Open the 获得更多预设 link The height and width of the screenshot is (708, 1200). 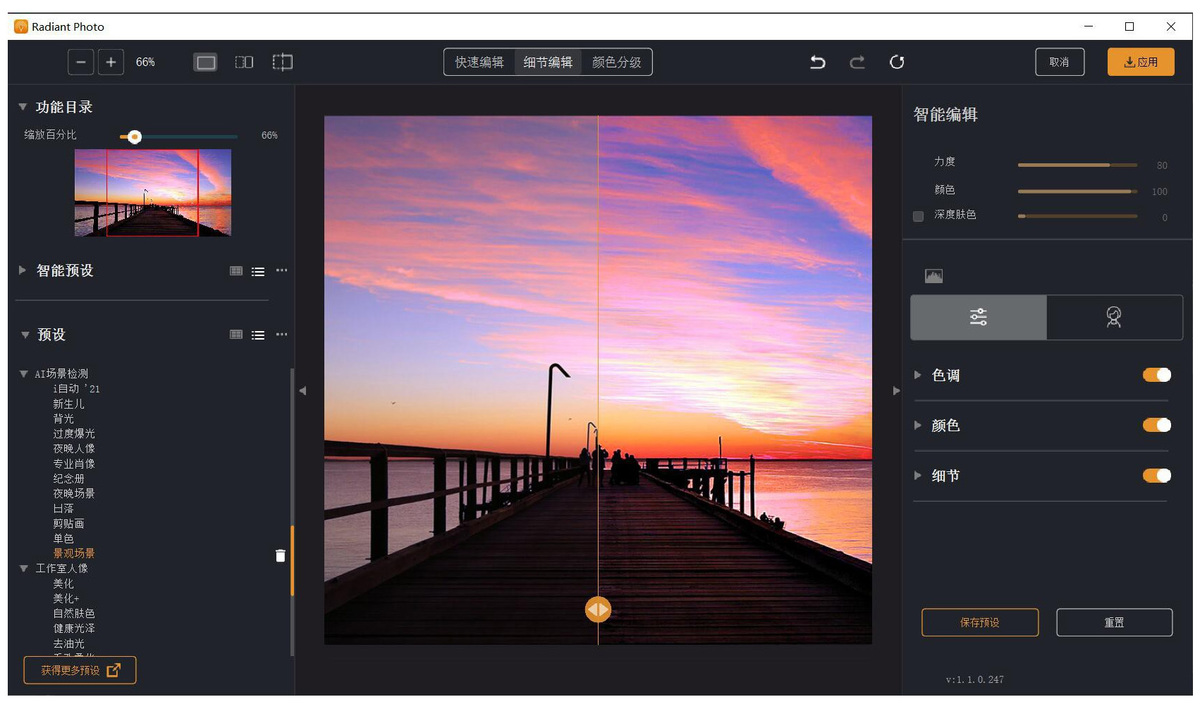80,670
